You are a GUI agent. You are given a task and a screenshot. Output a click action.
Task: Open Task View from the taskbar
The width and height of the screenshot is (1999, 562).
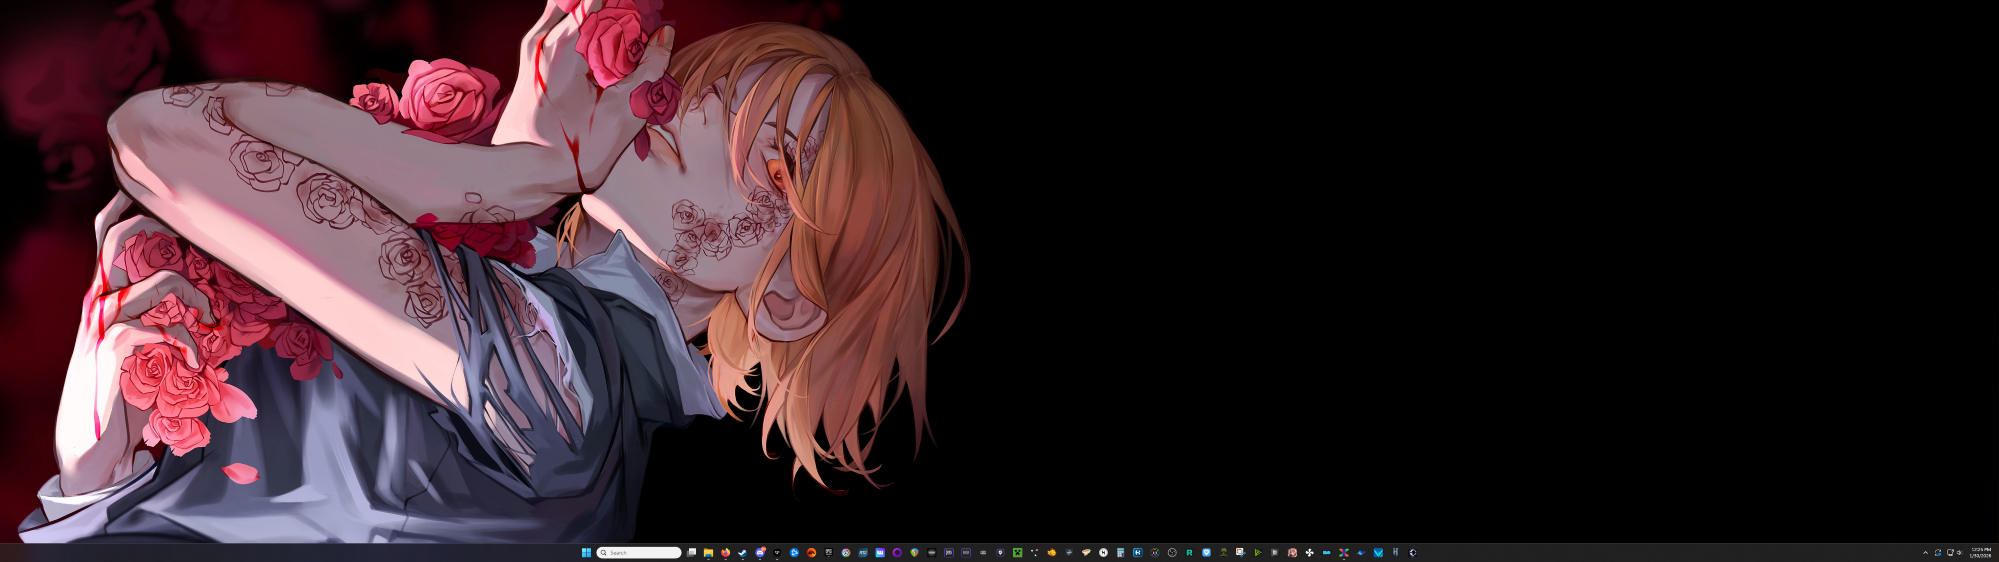691,552
